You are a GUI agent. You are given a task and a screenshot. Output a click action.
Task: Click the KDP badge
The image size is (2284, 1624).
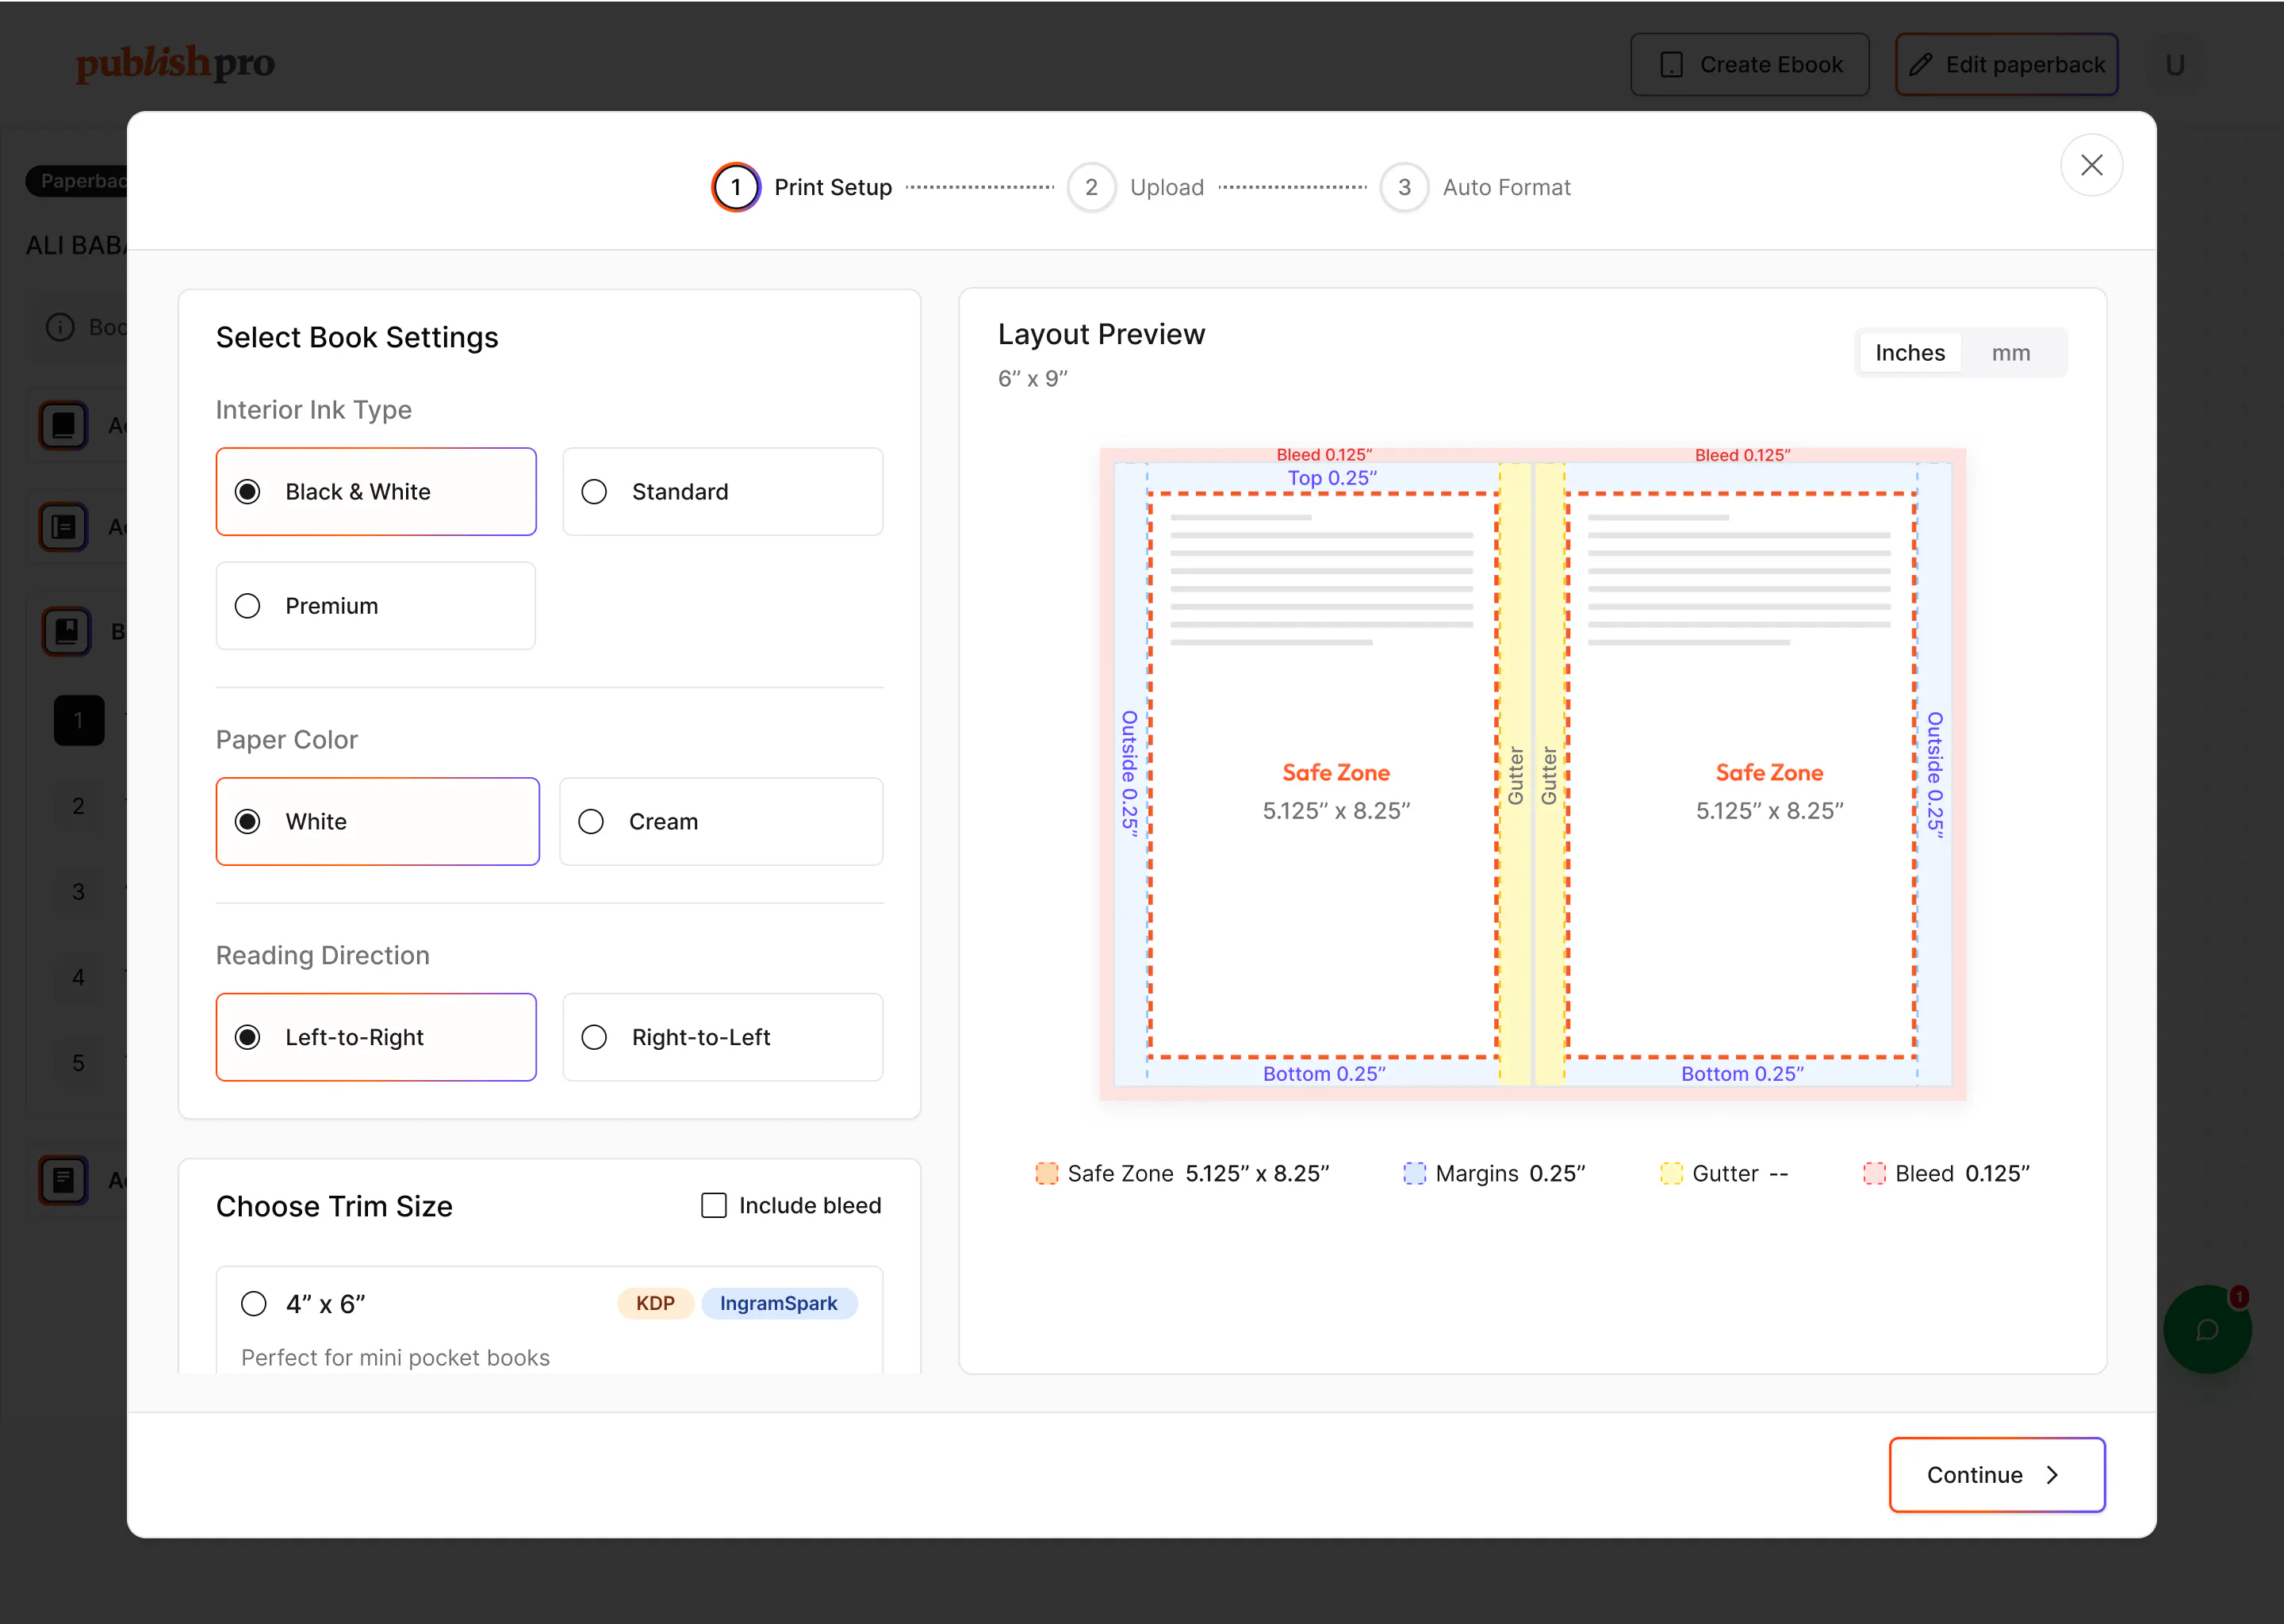pyautogui.click(x=655, y=1303)
